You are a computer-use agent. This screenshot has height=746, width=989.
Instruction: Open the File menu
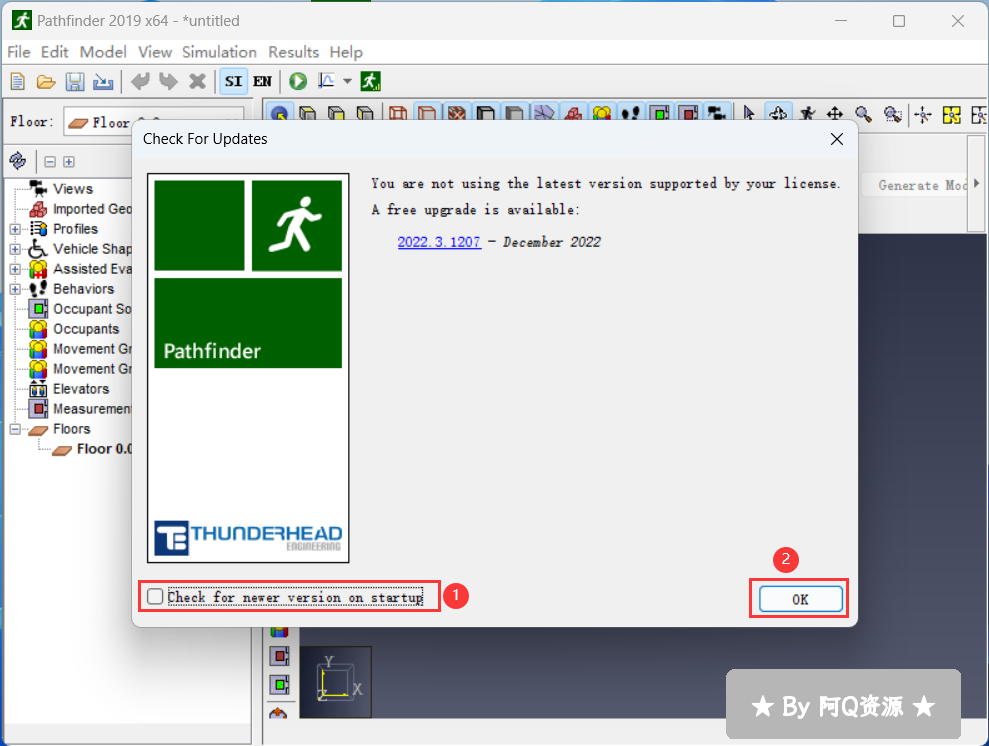(x=18, y=52)
